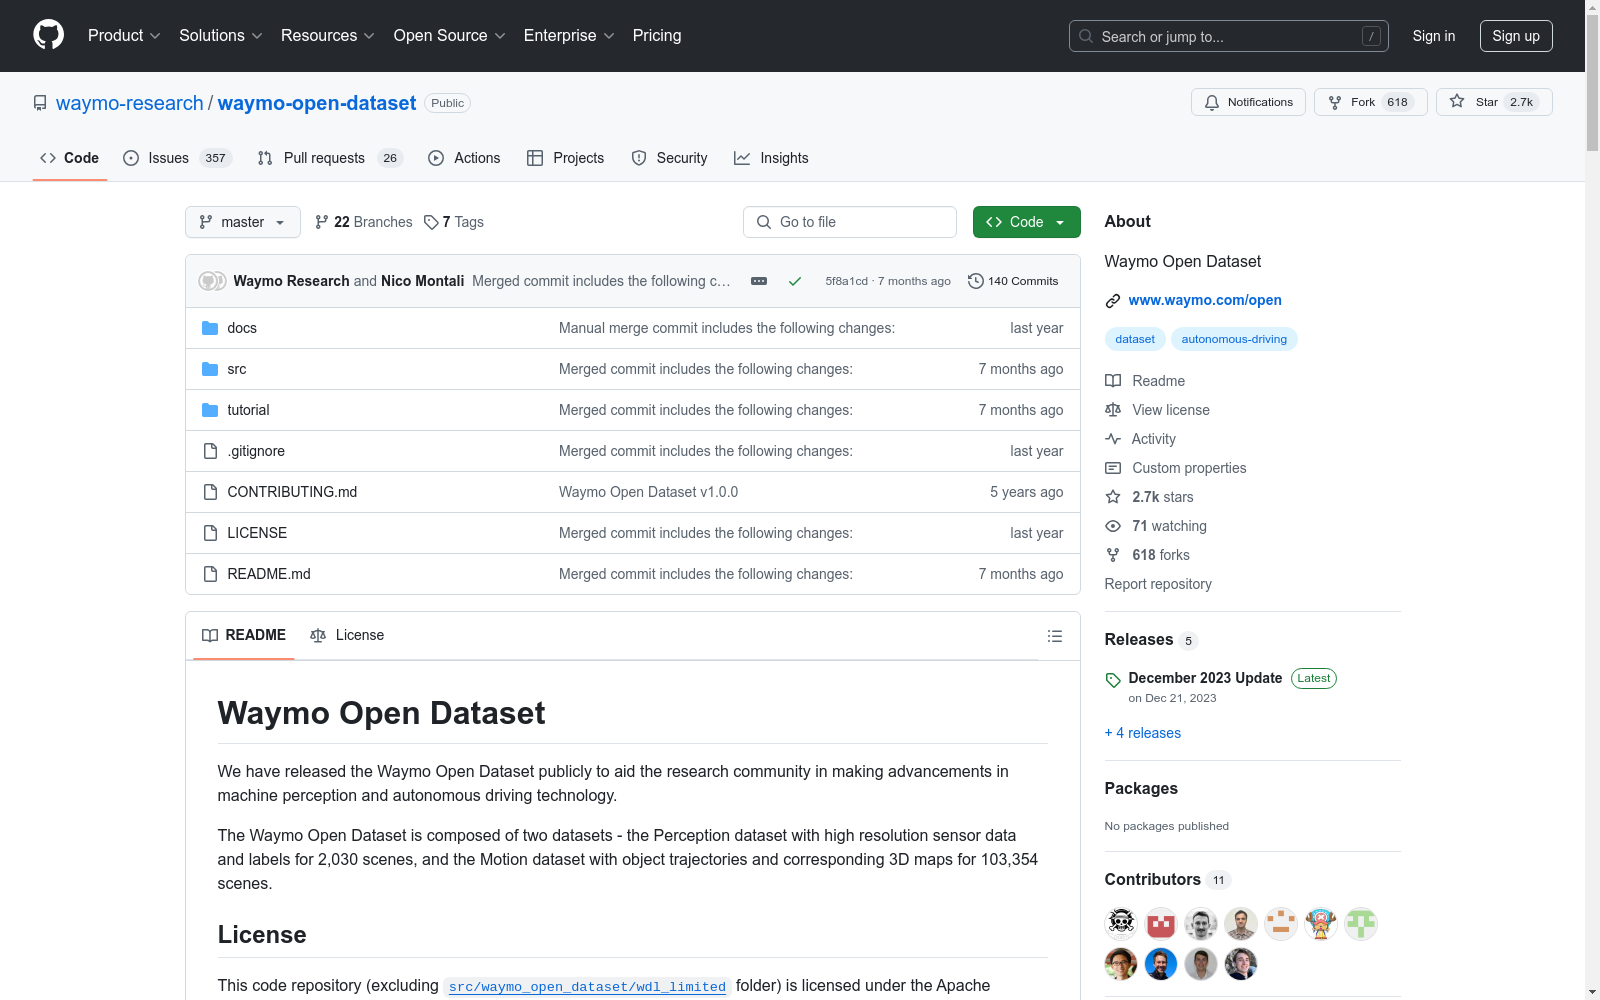Open the Pricing page
The height and width of the screenshot is (1000, 1600).
pyautogui.click(x=657, y=35)
